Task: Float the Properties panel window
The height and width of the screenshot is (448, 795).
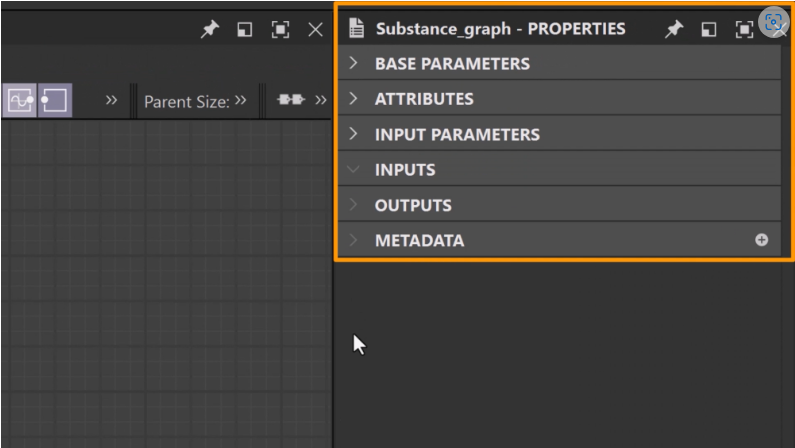Action: tap(709, 30)
